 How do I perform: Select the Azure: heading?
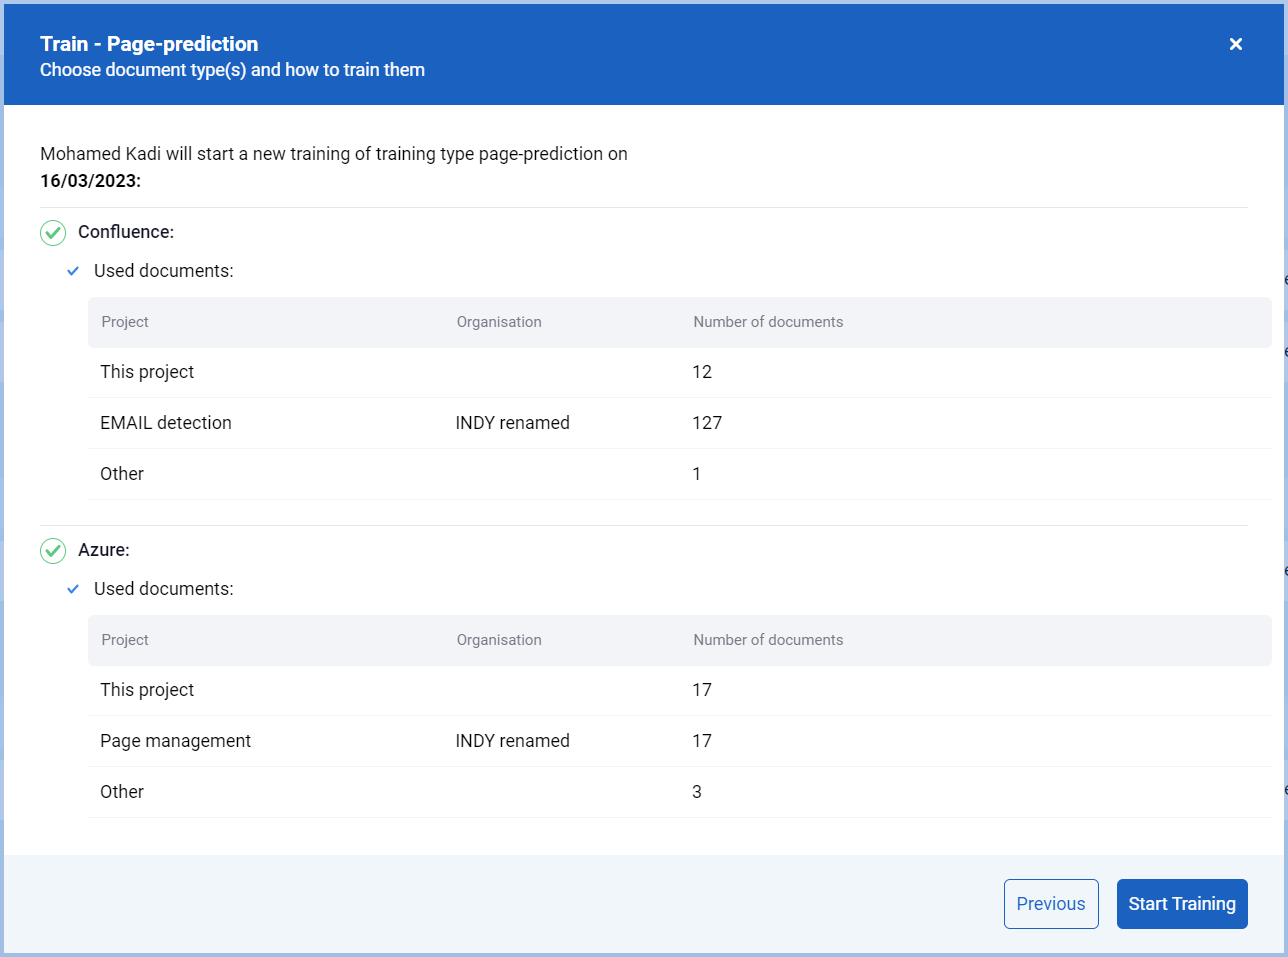click(104, 550)
